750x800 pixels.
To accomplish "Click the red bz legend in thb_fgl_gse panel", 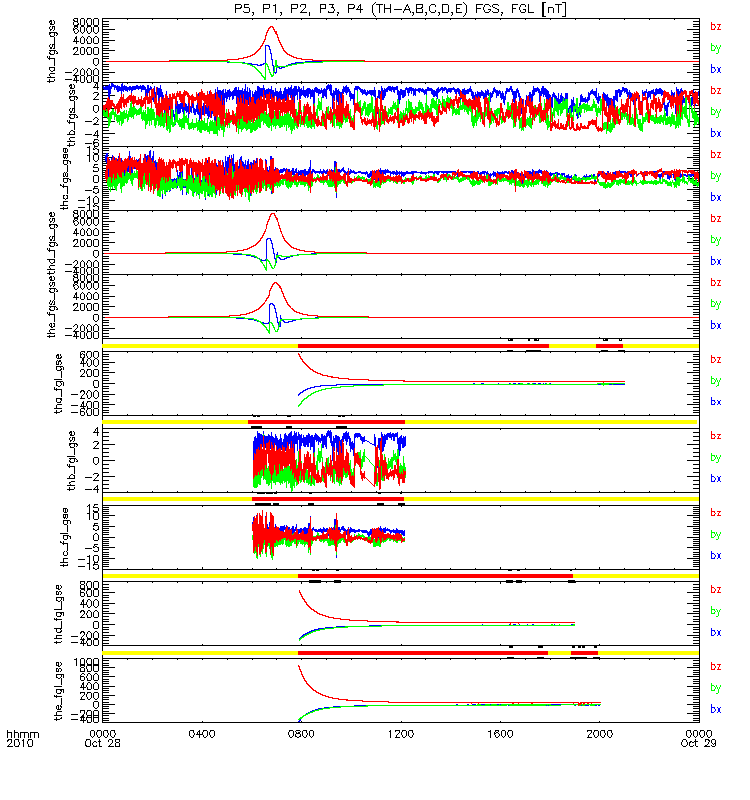I will [x=716, y=436].
